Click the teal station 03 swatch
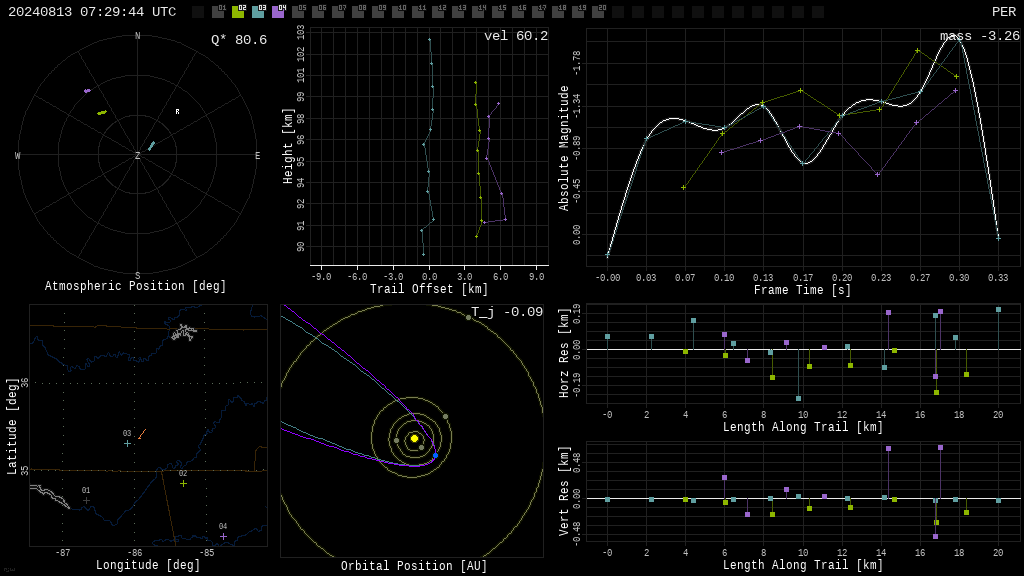 (x=259, y=12)
